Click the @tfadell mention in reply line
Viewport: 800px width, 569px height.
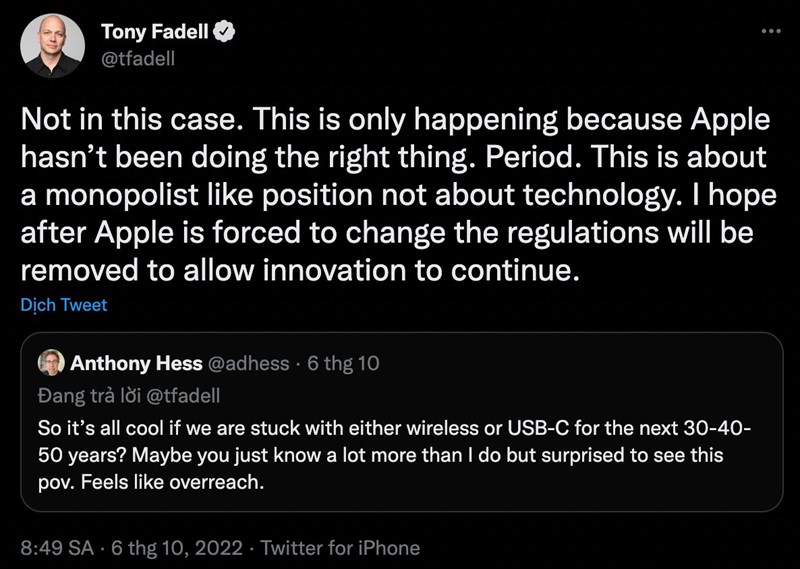tap(183, 395)
